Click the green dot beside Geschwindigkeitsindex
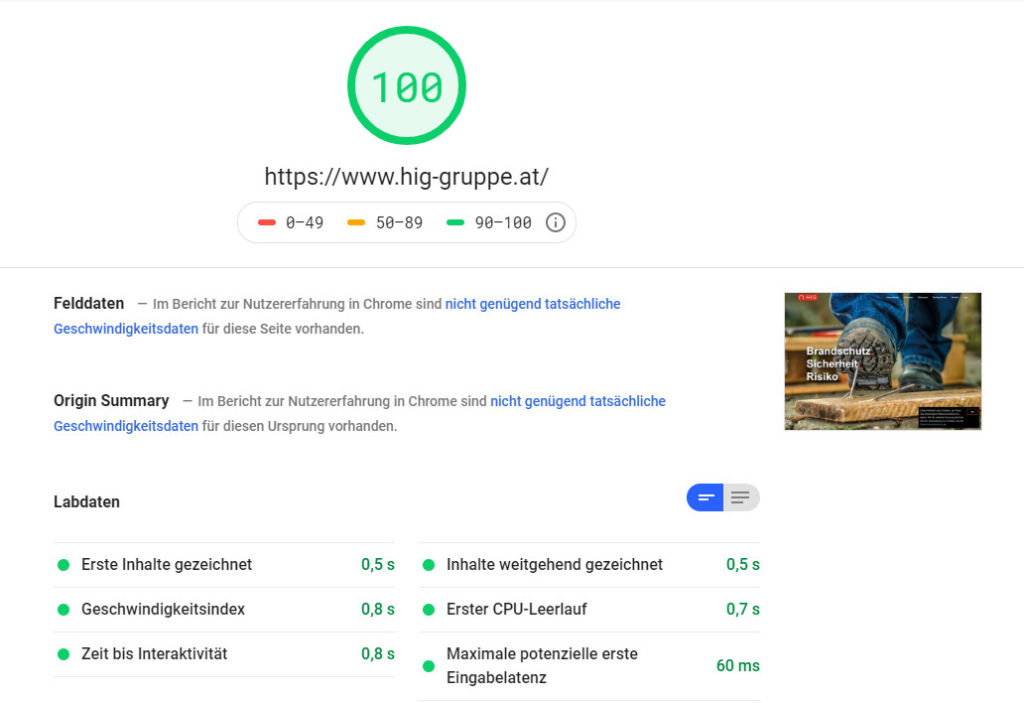 (x=63, y=610)
